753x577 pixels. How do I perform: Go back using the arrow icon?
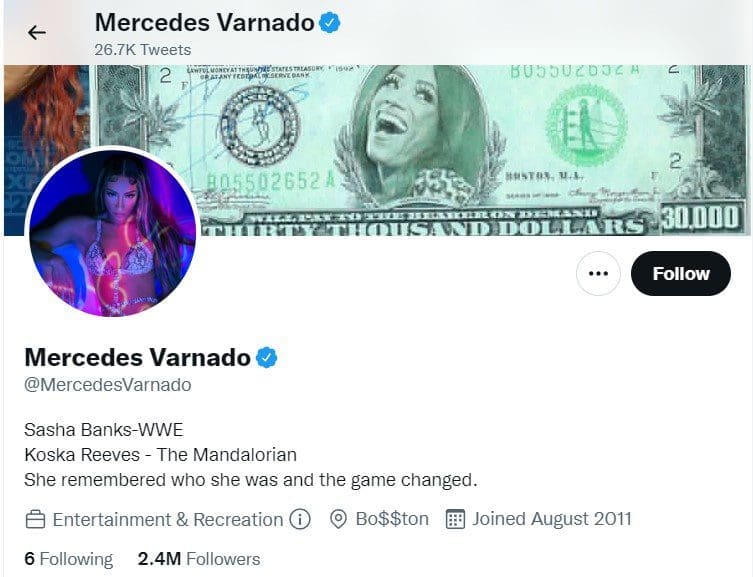[36, 33]
